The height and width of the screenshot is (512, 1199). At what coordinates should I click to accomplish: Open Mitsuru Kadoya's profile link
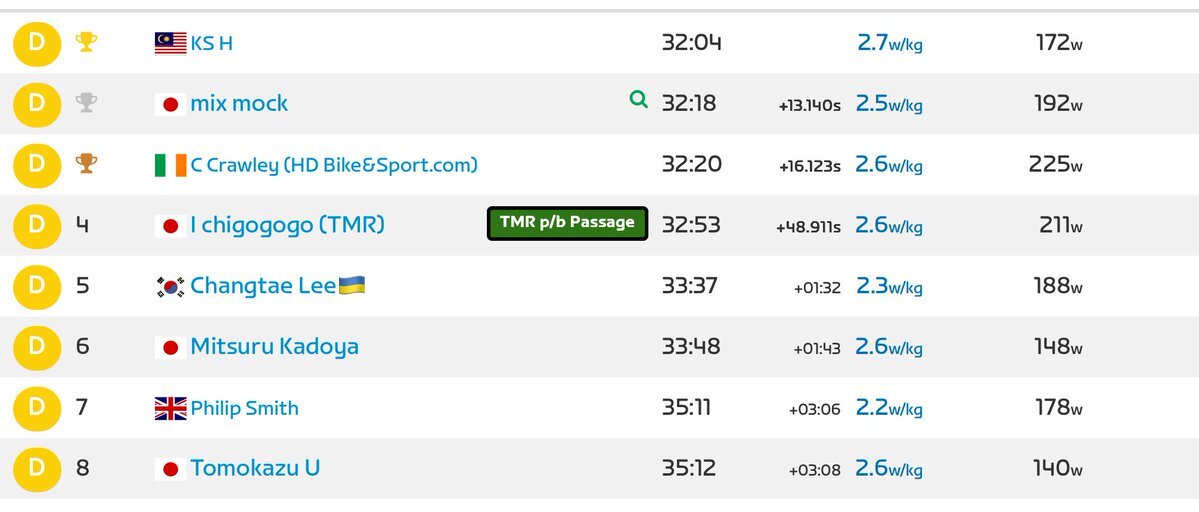pos(275,347)
